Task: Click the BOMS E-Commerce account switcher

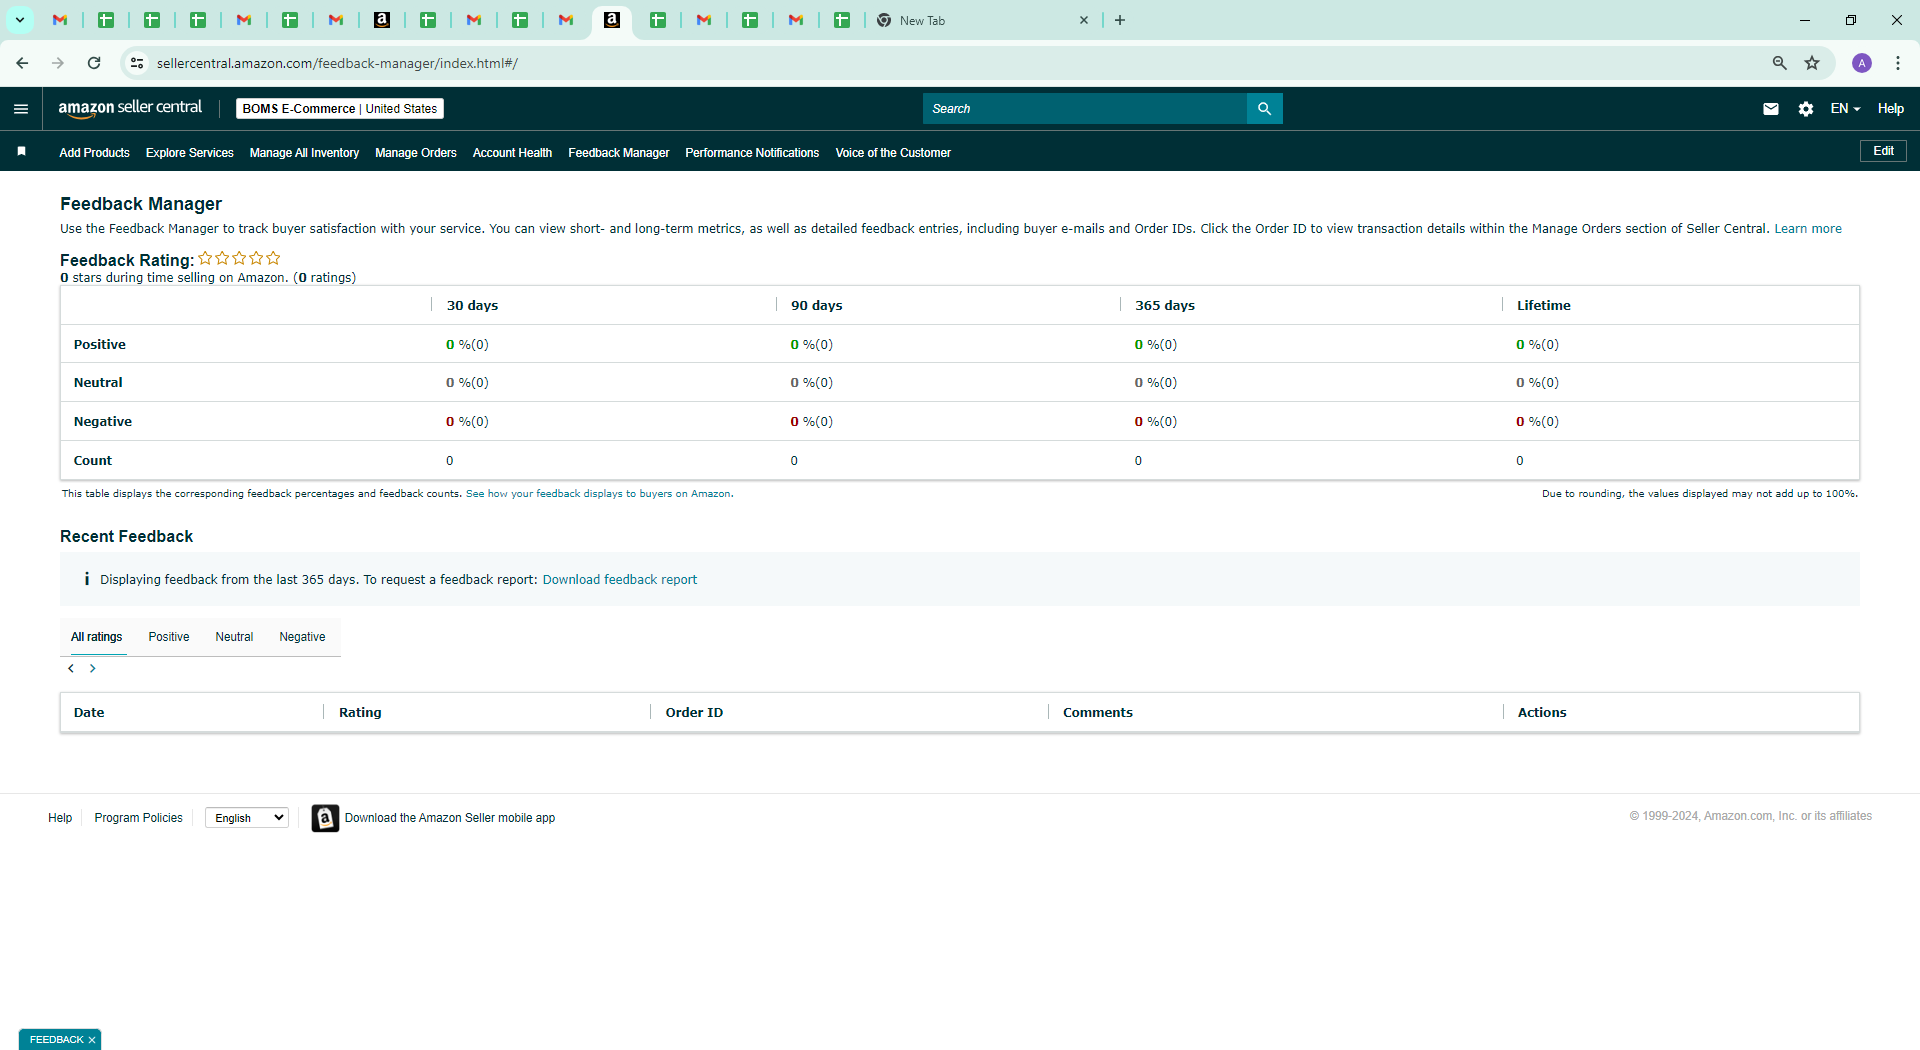Action: pos(339,109)
